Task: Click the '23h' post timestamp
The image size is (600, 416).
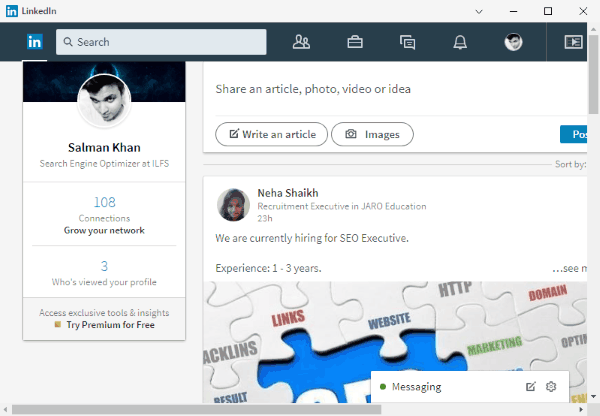Action: (x=265, y=219)
